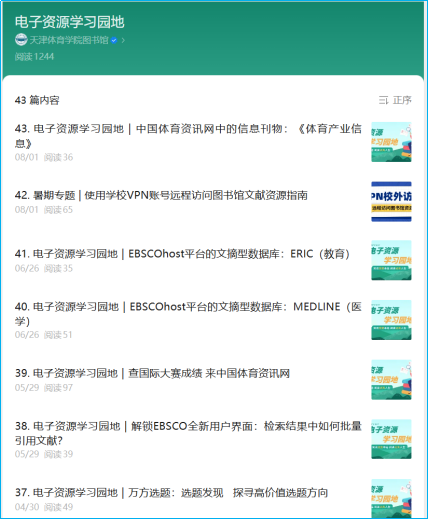
Task: Click the sort order lines icon
Action: (384, 100)
